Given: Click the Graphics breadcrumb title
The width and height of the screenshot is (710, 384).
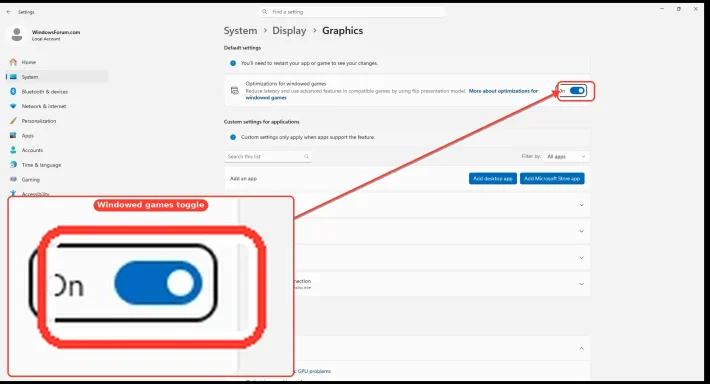Looking at the screenshot, I should coord(342,31).
